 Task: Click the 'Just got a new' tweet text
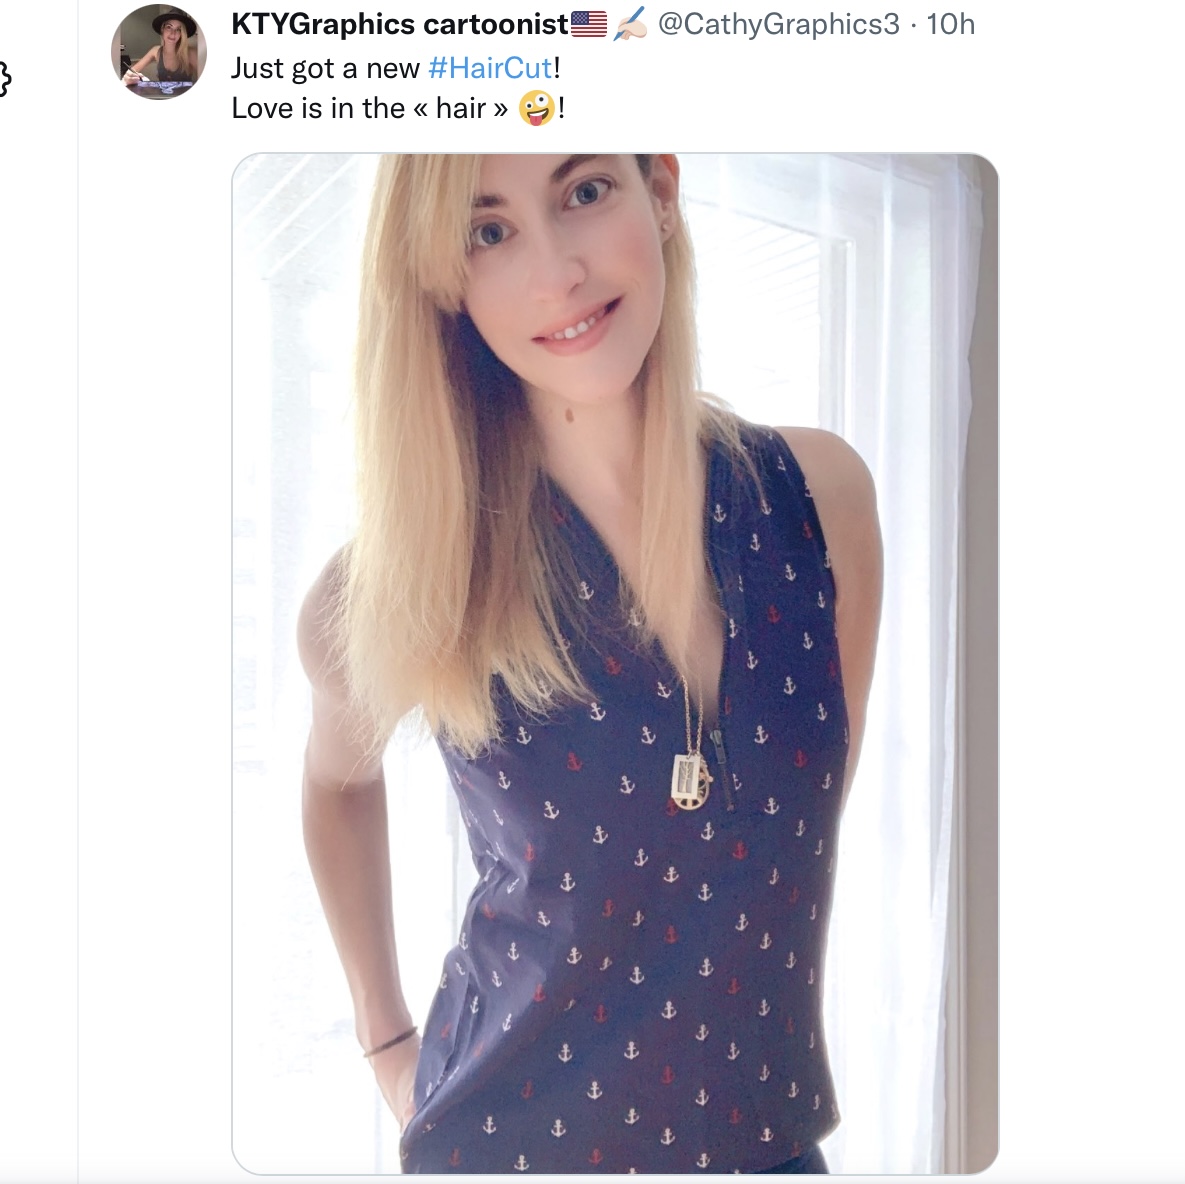tap(325, 68)
